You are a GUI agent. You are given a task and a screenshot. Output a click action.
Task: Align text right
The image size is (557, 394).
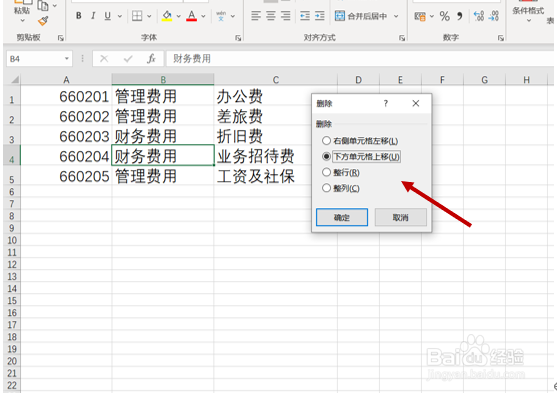point(285,16)
